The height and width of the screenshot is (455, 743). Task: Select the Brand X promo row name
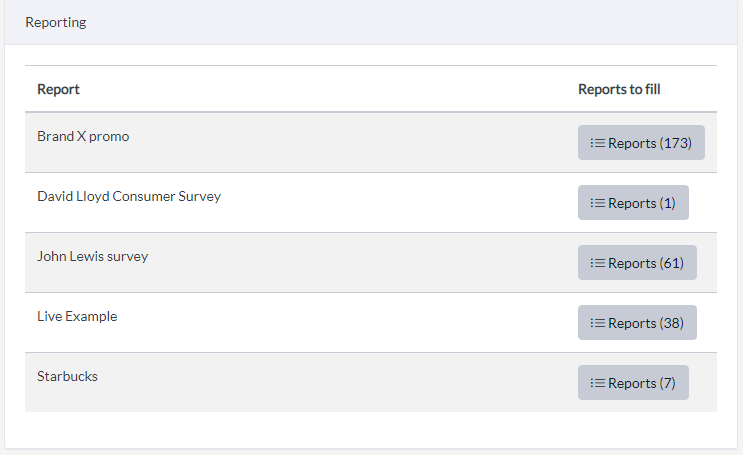point(83,136)
